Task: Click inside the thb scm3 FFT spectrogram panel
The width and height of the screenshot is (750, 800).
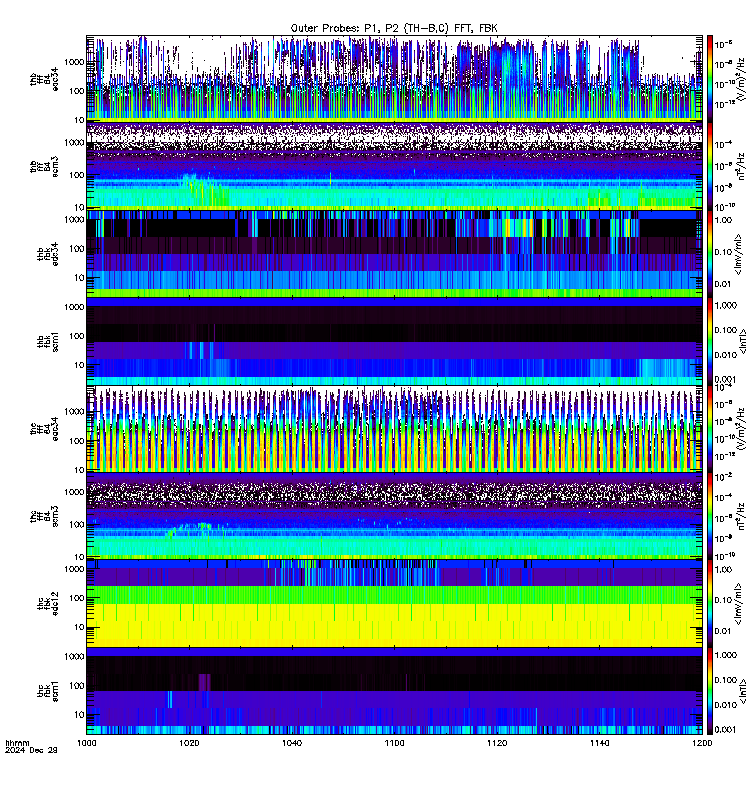Action: pos(394,166)
